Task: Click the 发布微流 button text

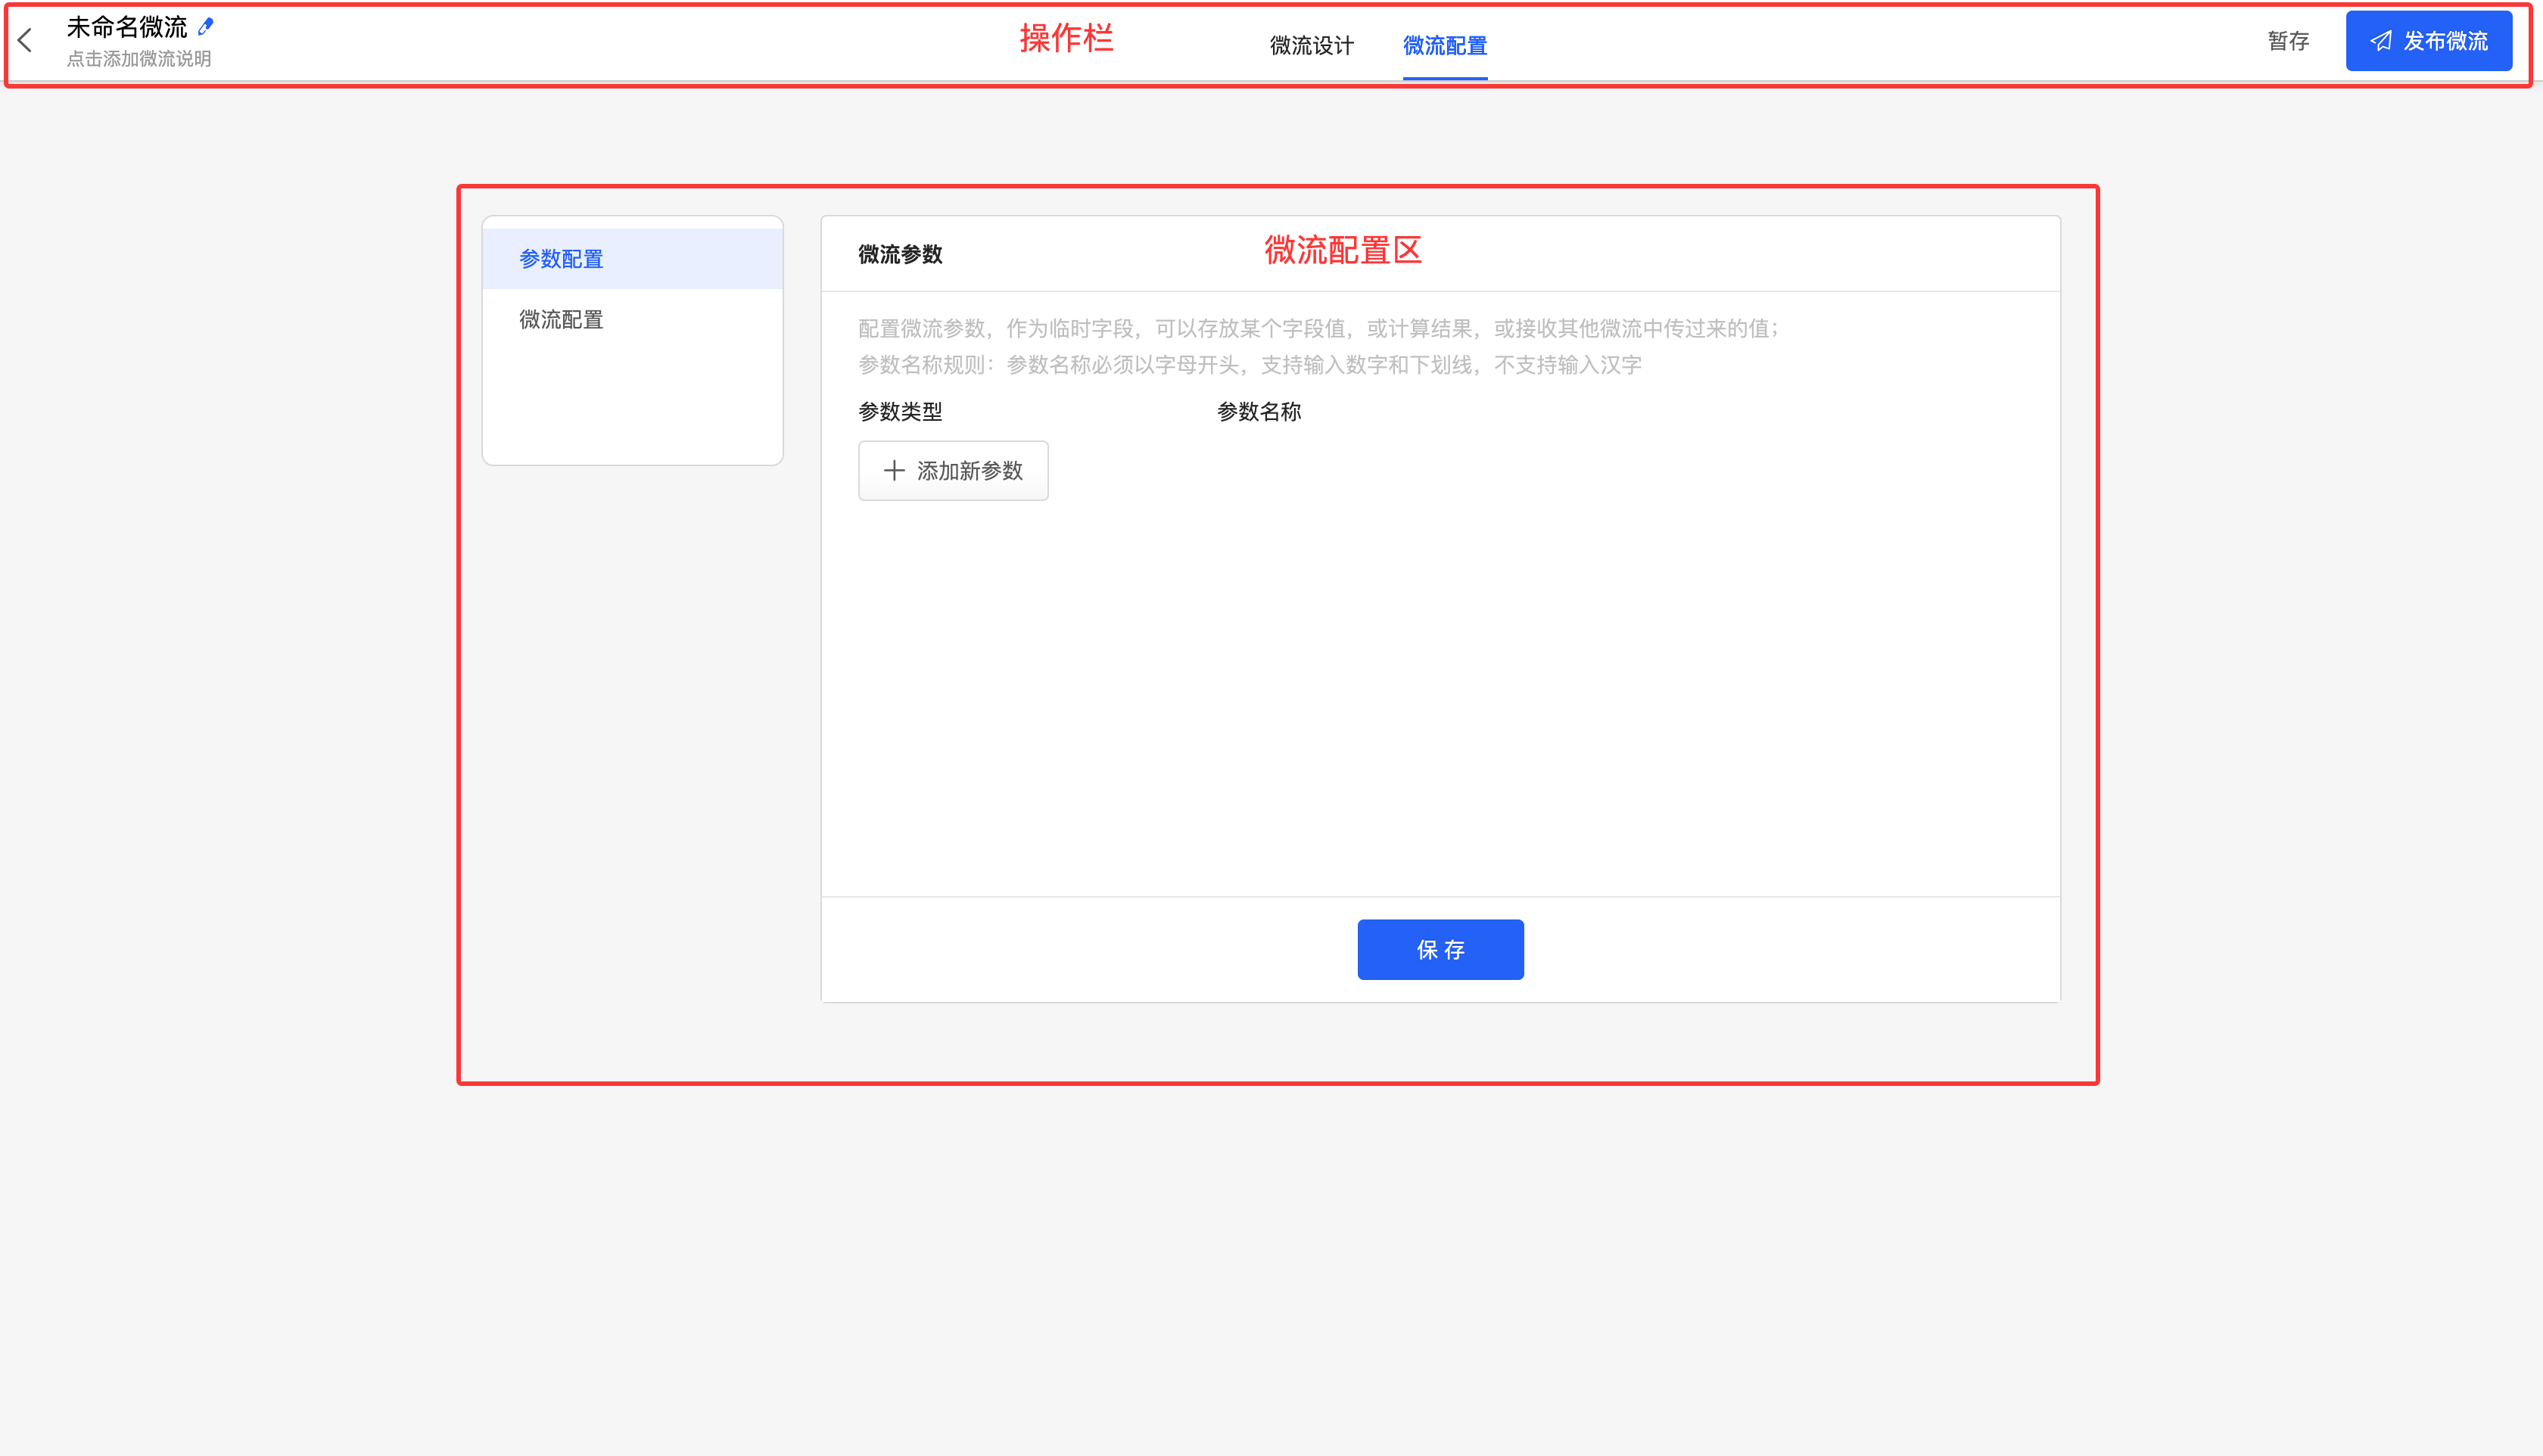Action: [x=2445, y=41]
